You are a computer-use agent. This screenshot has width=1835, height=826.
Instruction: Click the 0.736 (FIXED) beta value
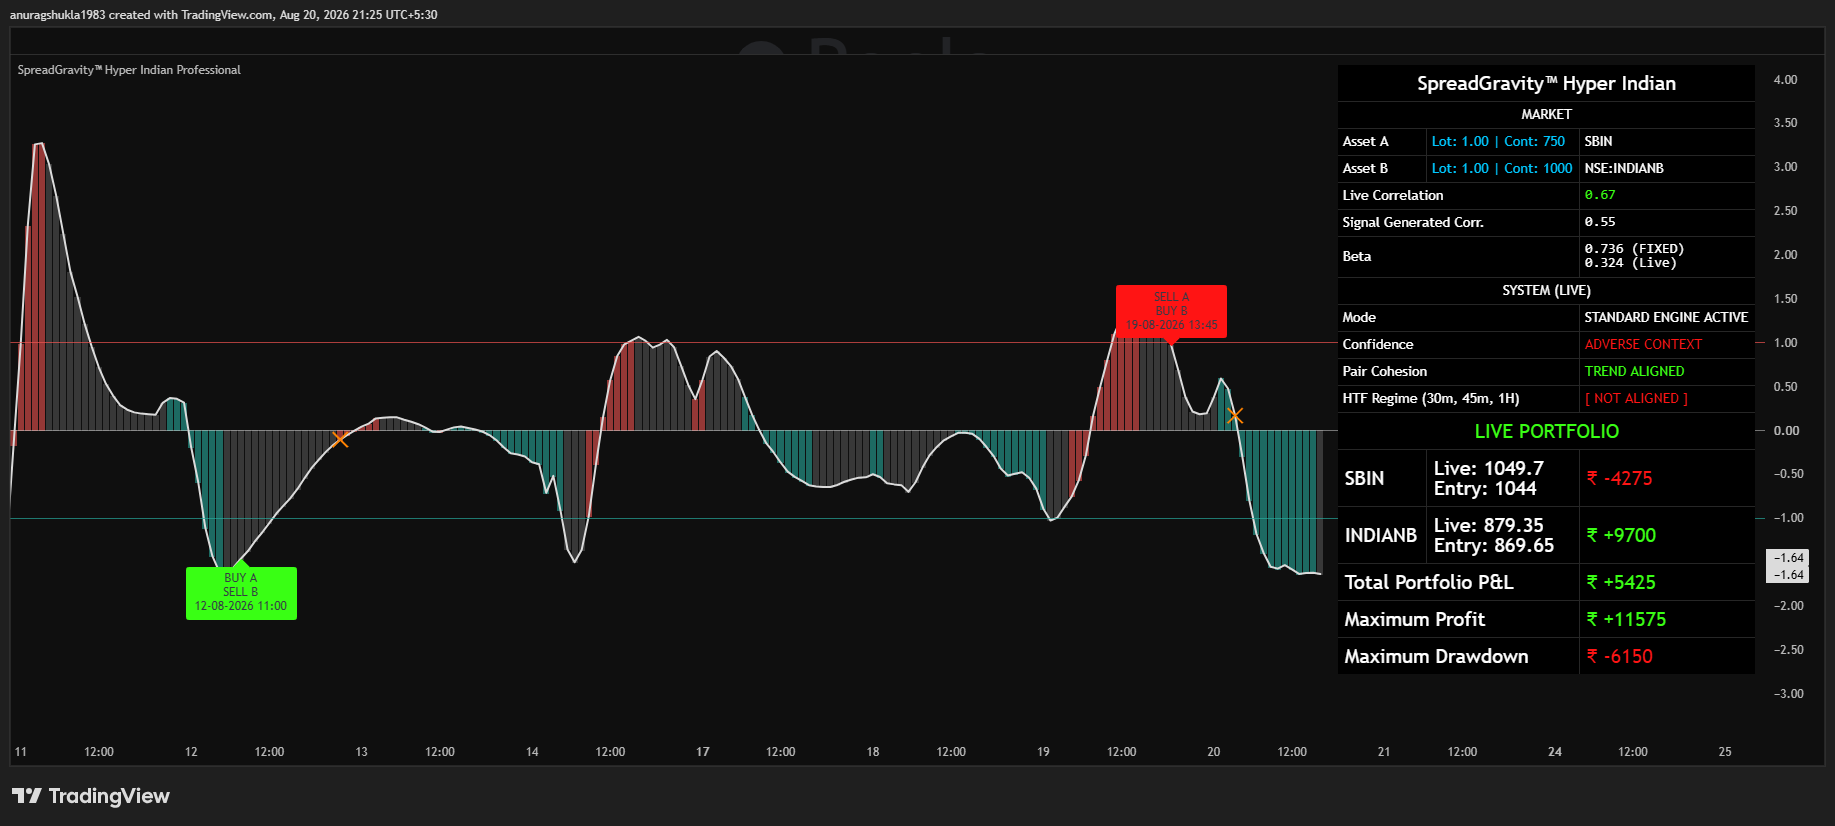click(x=1634, y=249)
